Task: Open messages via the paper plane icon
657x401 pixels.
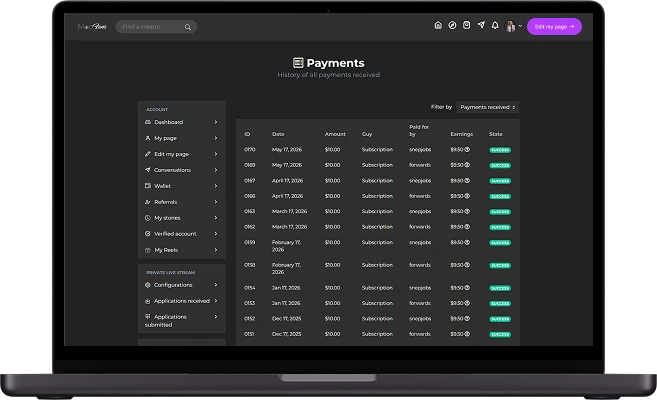Action: click(481, 25)
